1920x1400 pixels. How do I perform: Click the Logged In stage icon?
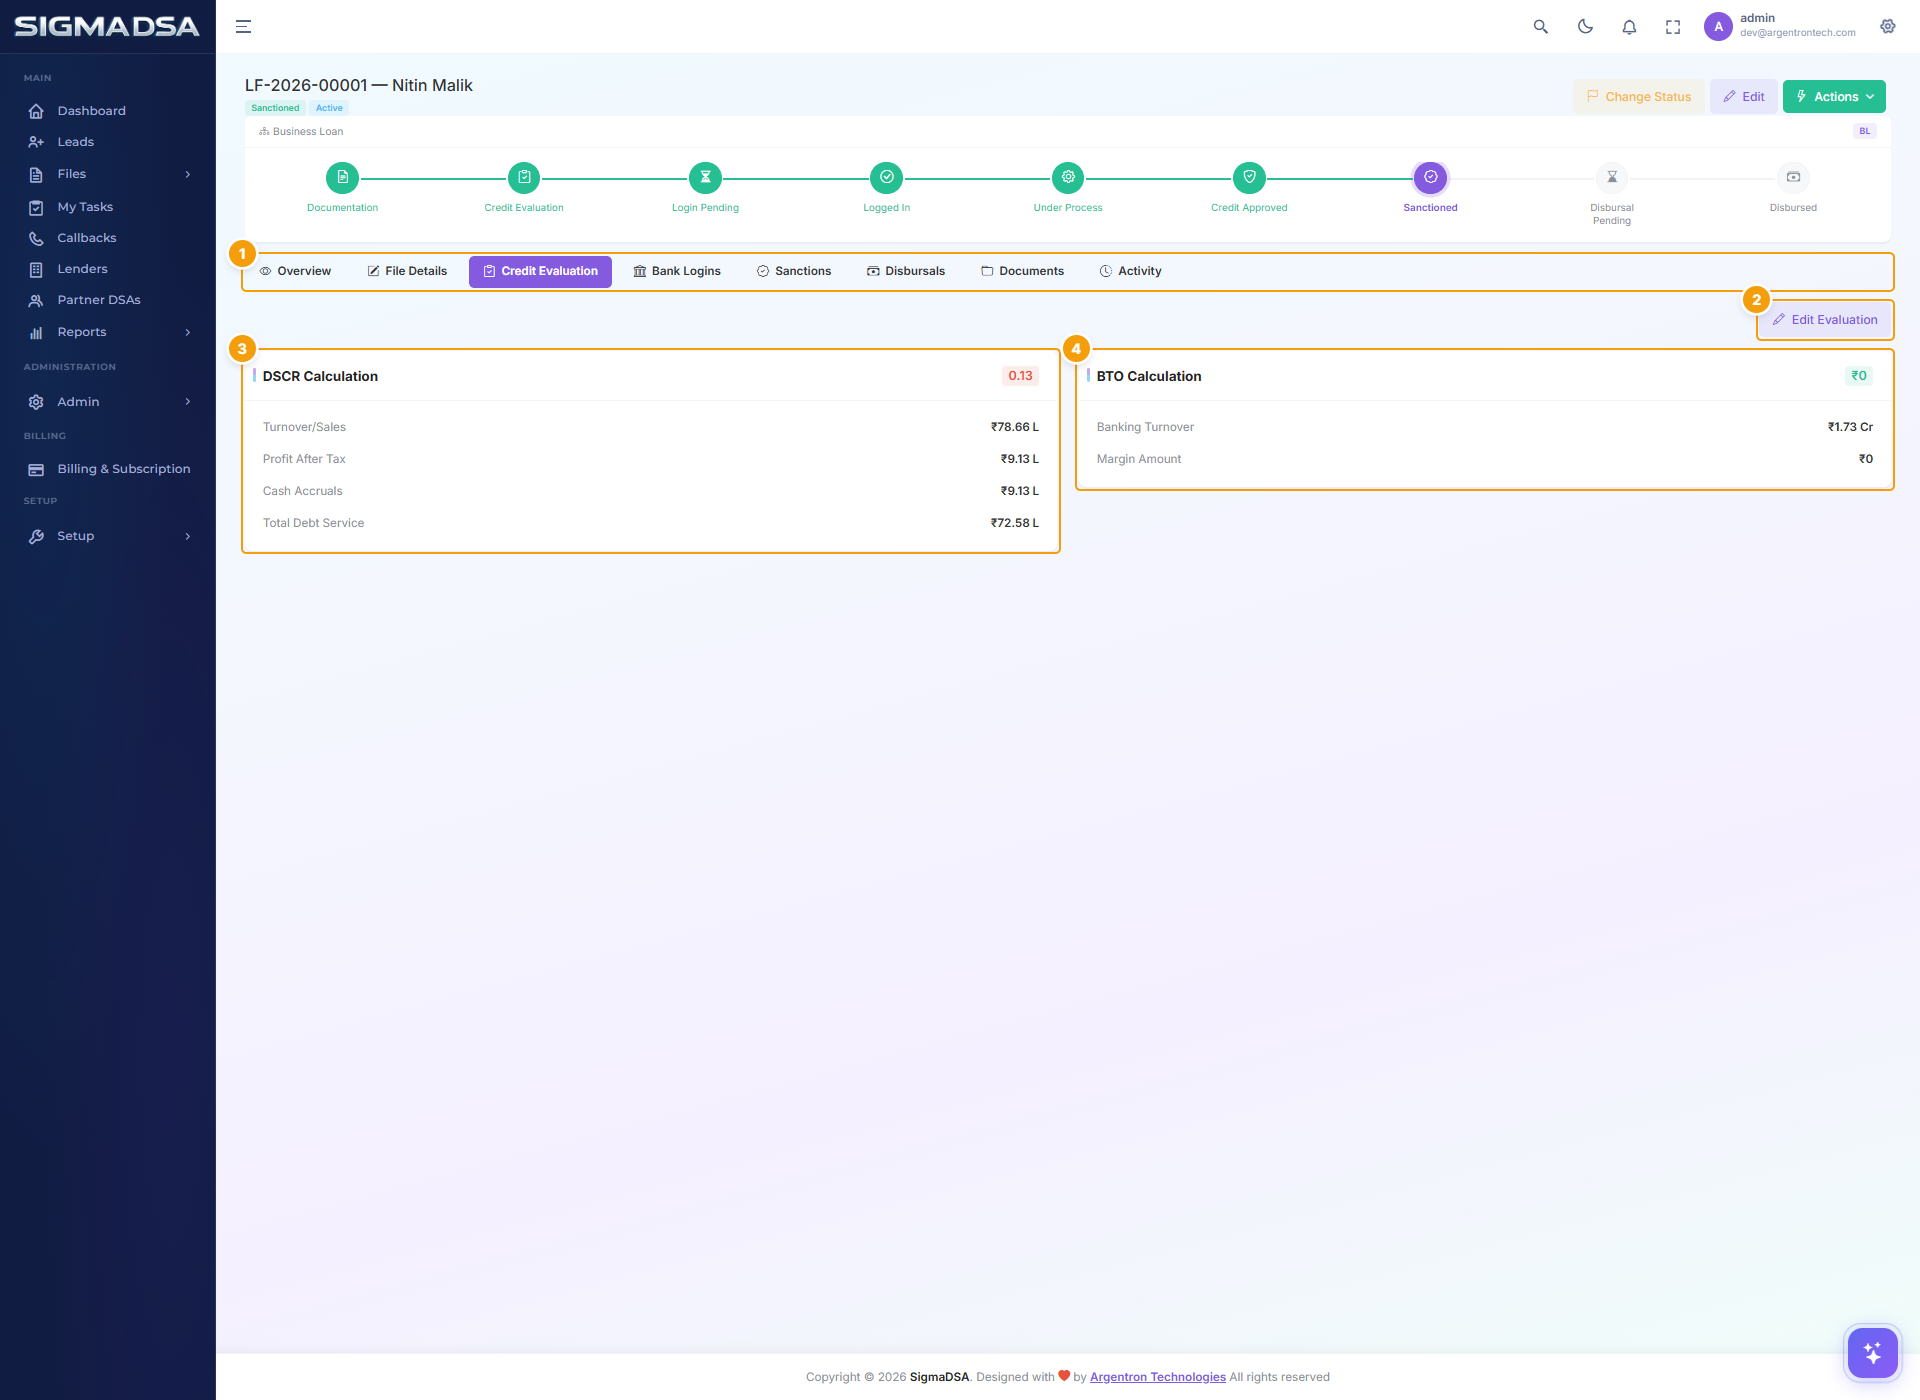point(887,177)
